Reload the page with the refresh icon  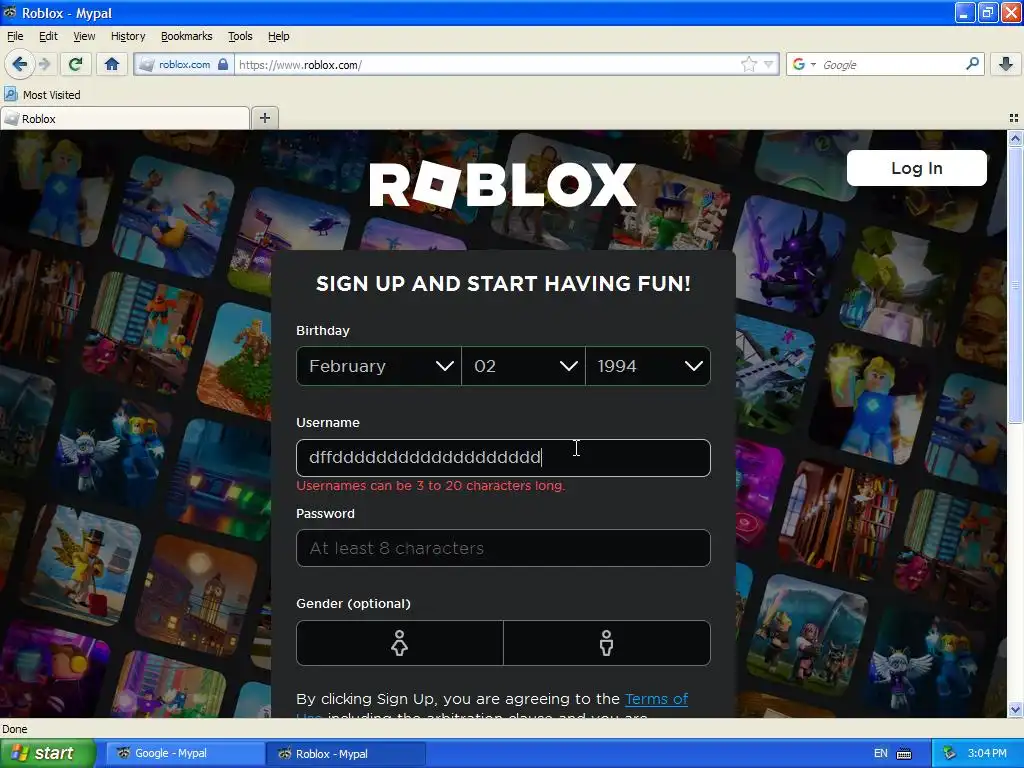coord(76,64)
